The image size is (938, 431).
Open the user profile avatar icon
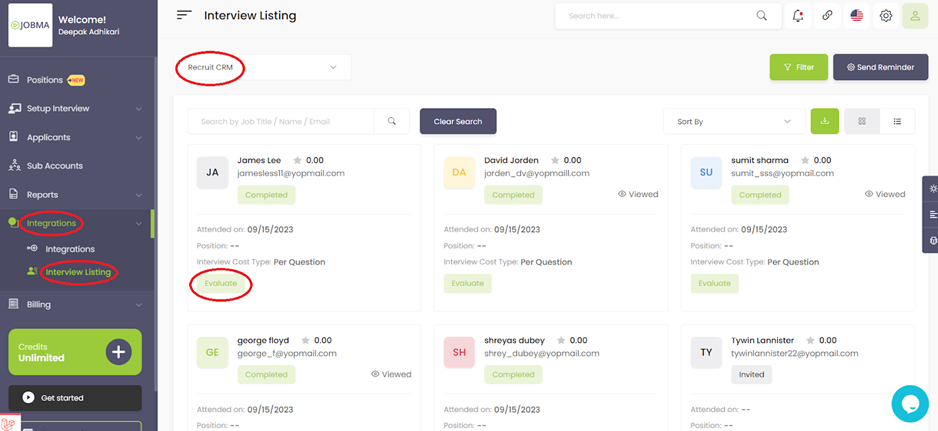click(x=915, y=16)
